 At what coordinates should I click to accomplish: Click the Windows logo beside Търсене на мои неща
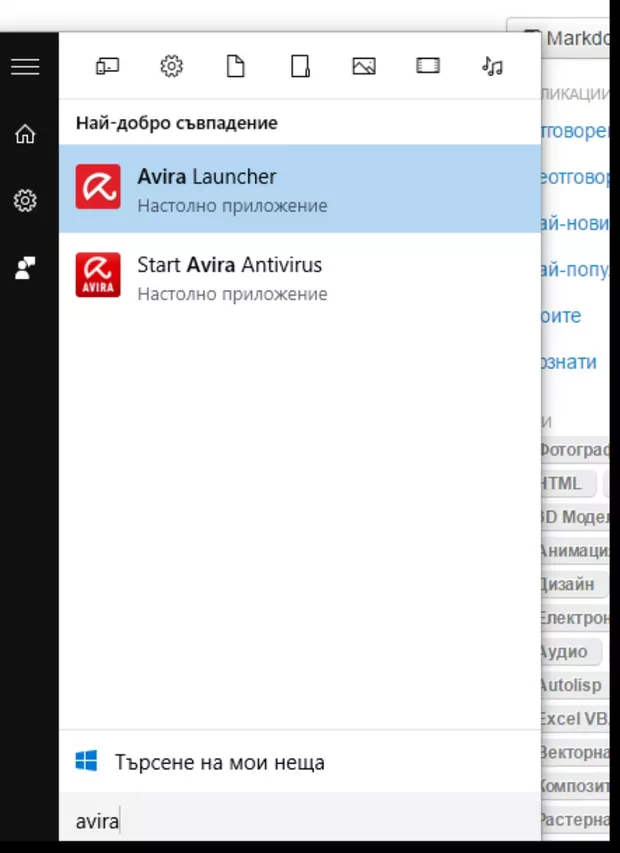coord(86,761)
